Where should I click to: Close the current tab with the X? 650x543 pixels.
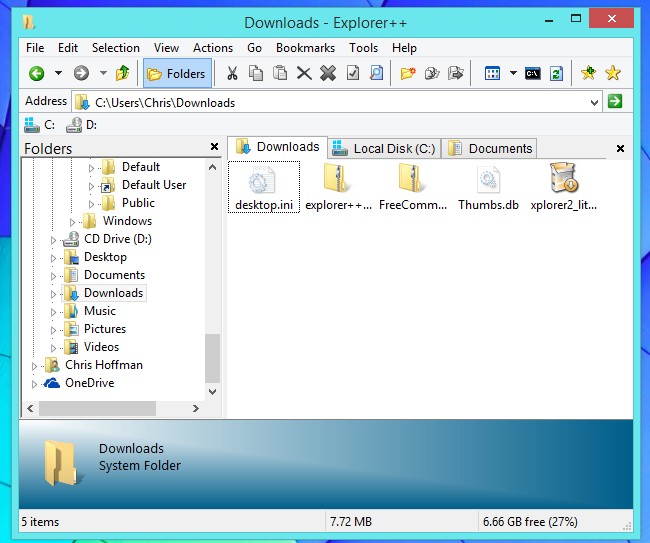(x=620, y=148)
